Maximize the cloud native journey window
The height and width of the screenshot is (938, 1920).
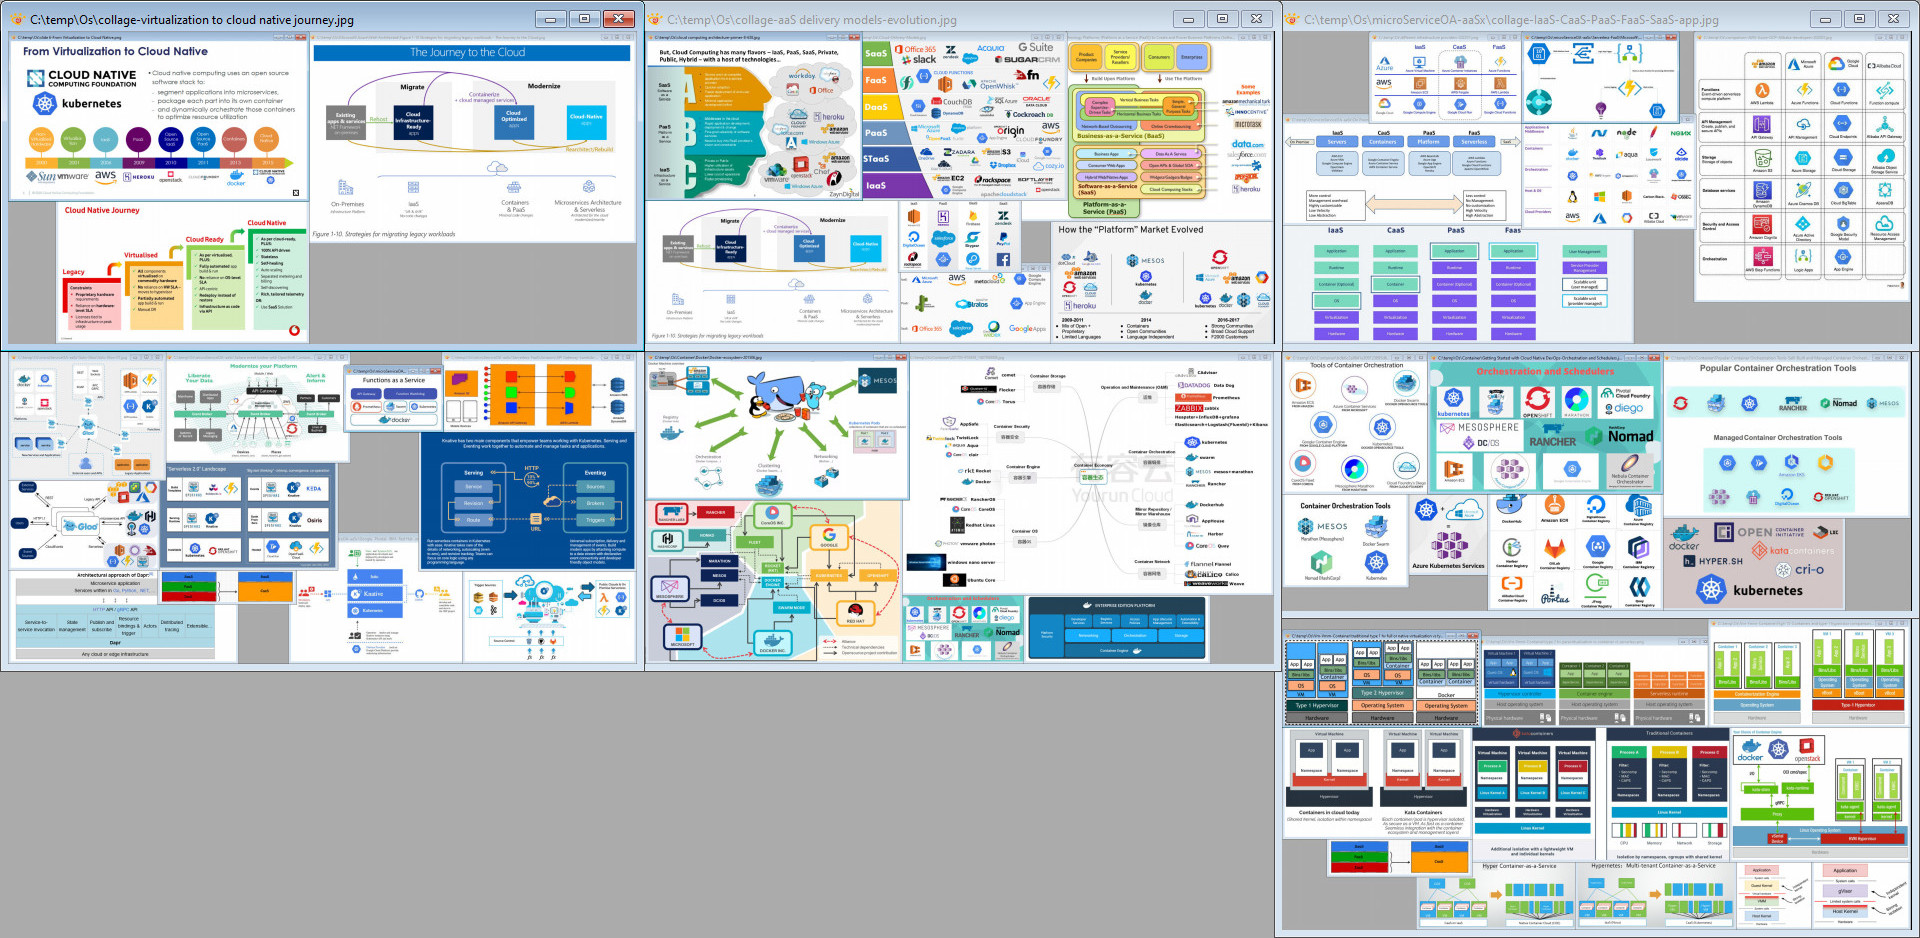(x=584, y=19)
